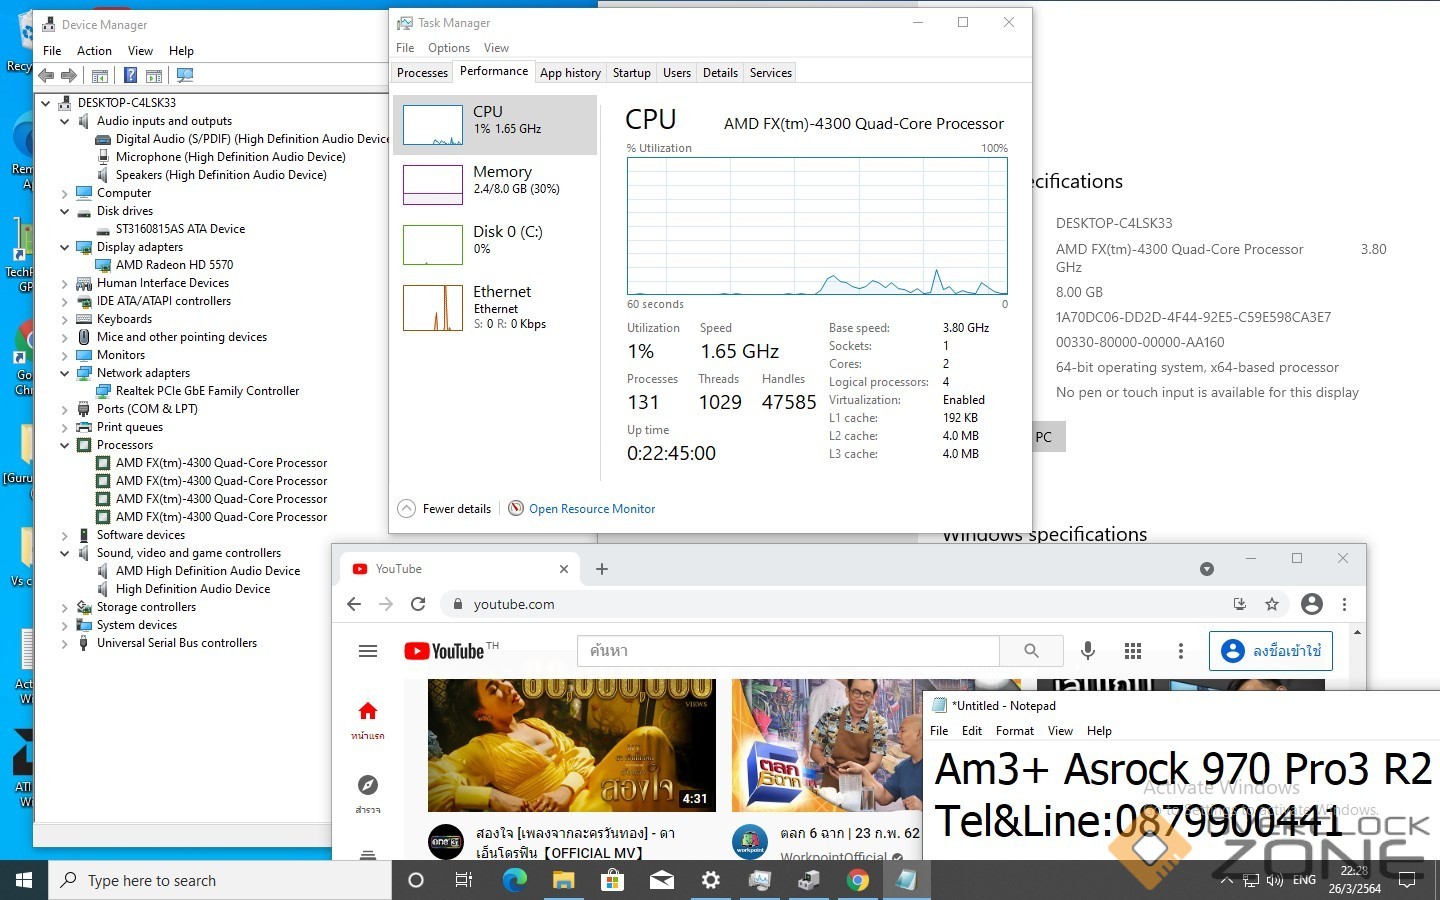Click the YouTube search input field
The height and width of the screenshot is (900, 1440).
coord(787,651)
